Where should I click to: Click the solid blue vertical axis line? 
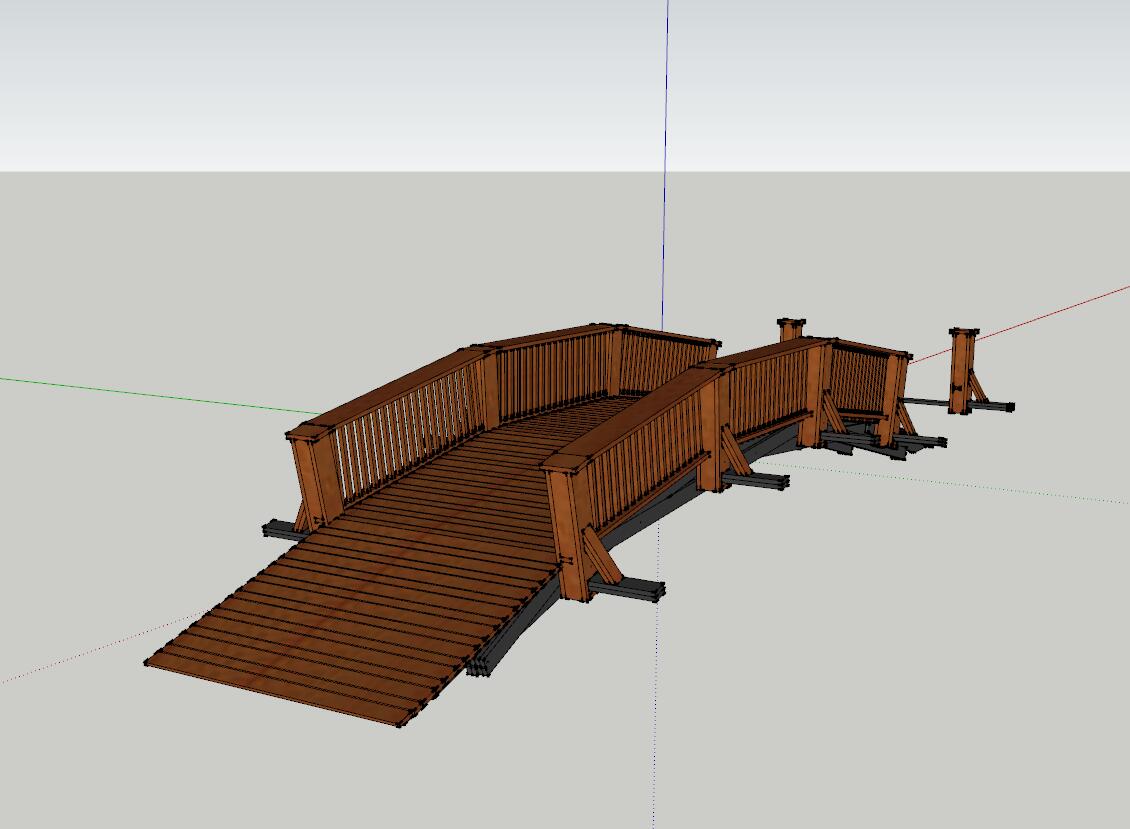[666, 150]
